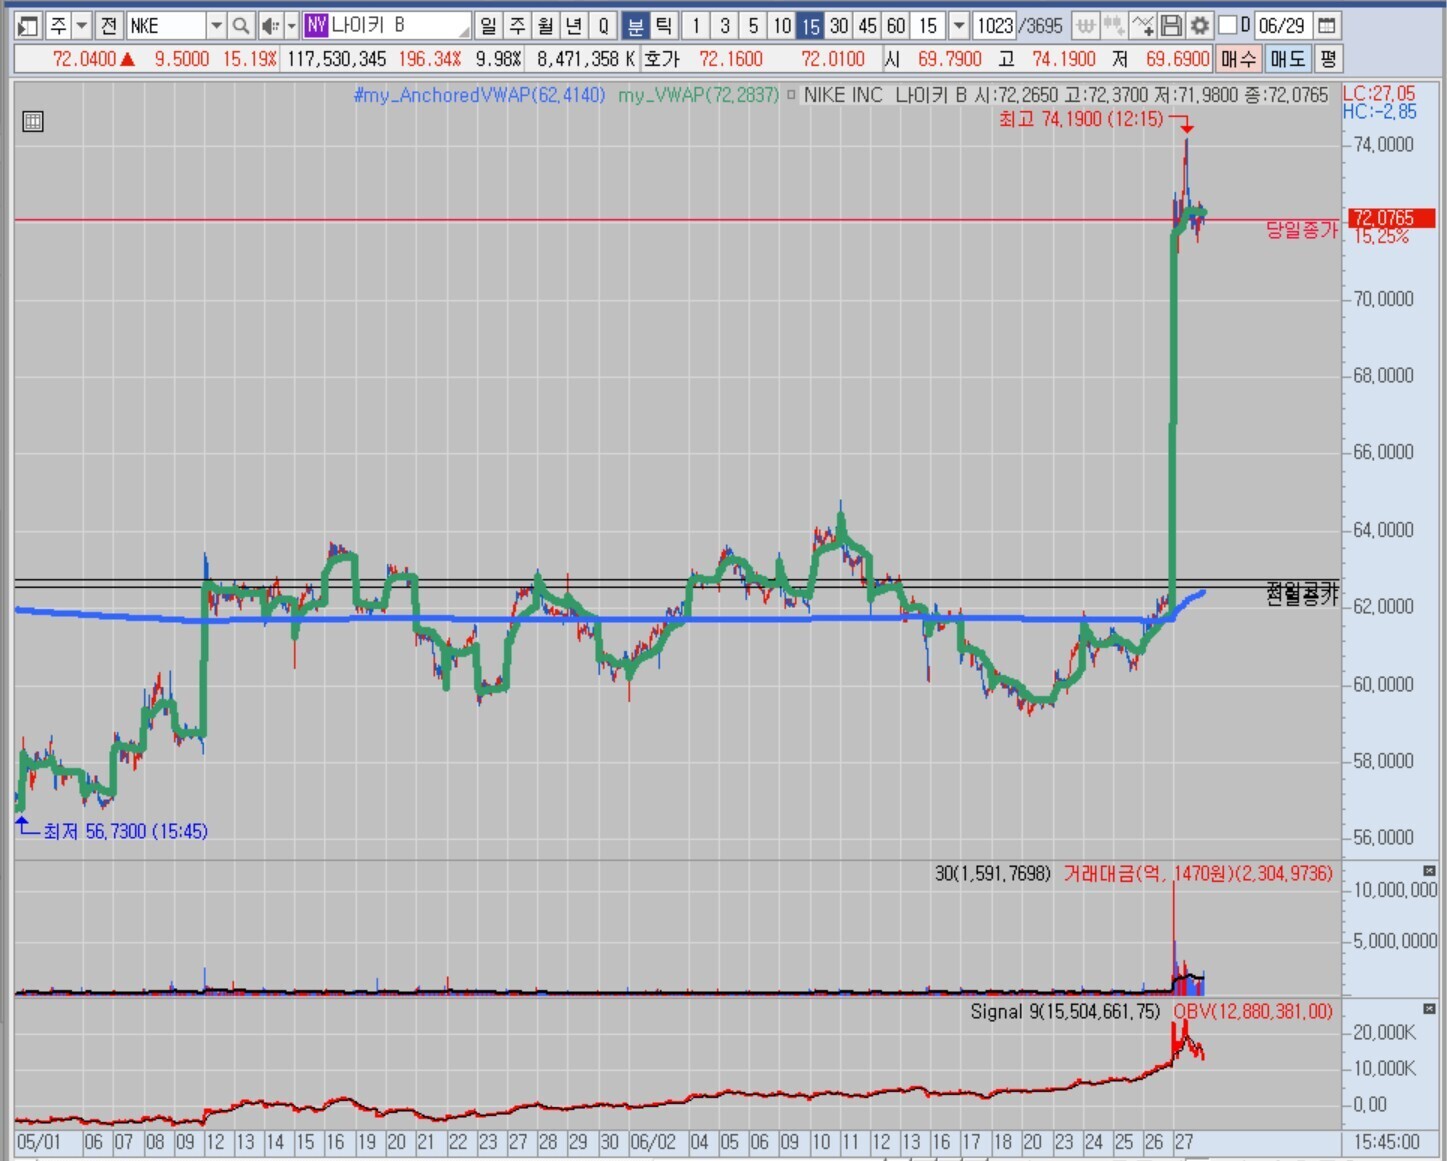Switch to the 45-minute interval
The height and width of the screenshot is (1161, 1447).
[868, 25]
